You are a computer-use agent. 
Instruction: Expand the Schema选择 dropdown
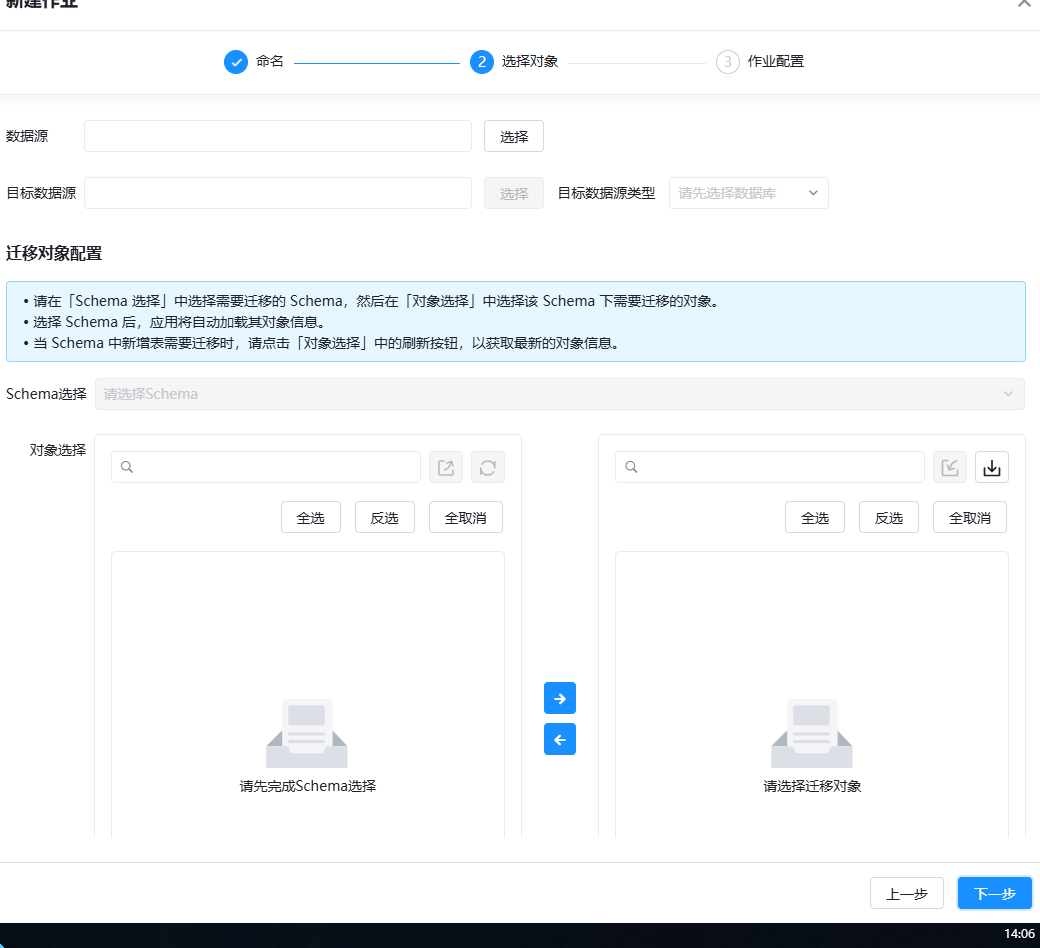(x=559, y=394)
